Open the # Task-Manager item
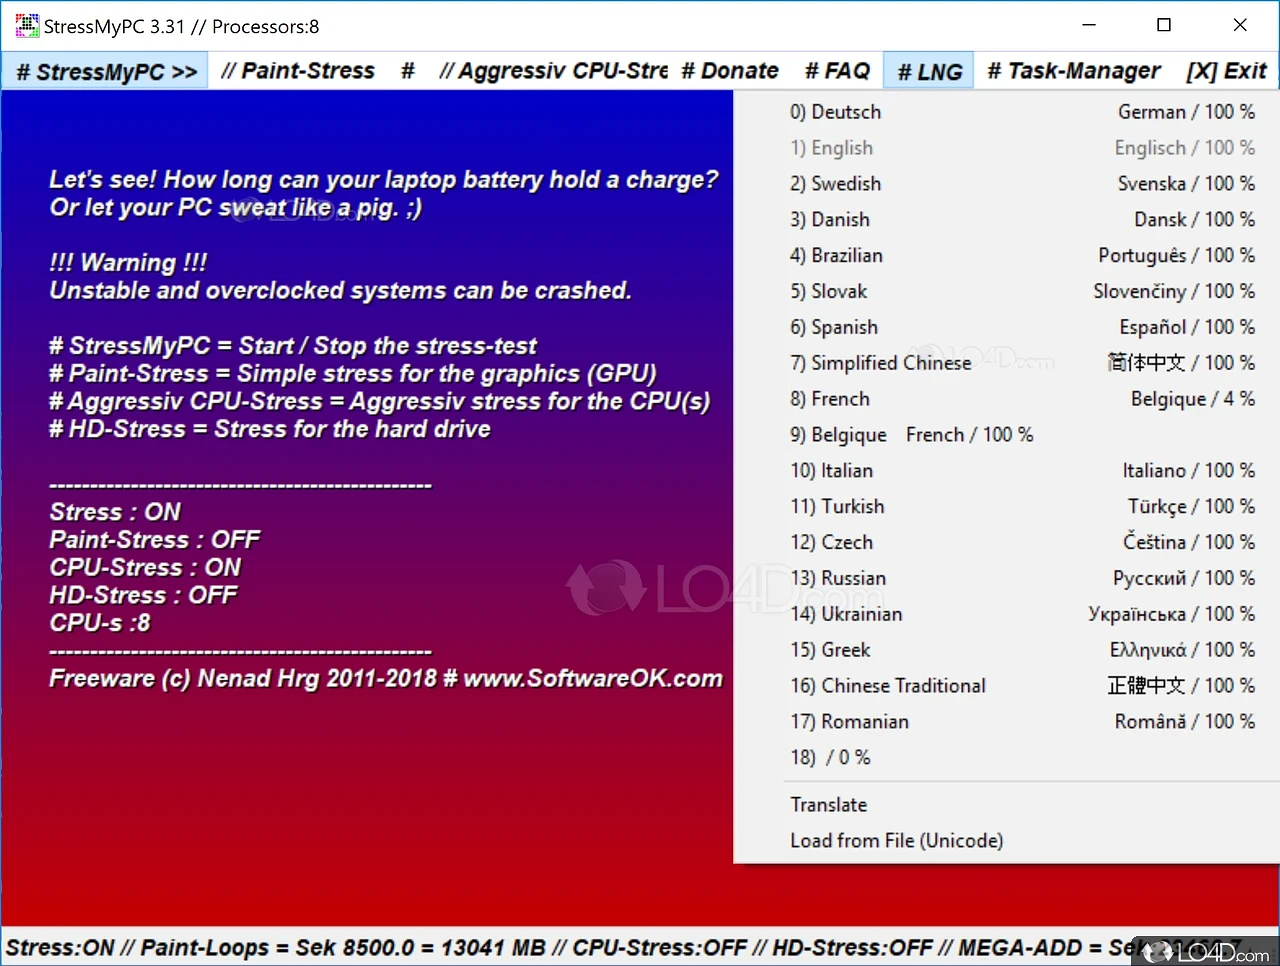Screen dimensions: 1280x966 [x=1074, y=71]
